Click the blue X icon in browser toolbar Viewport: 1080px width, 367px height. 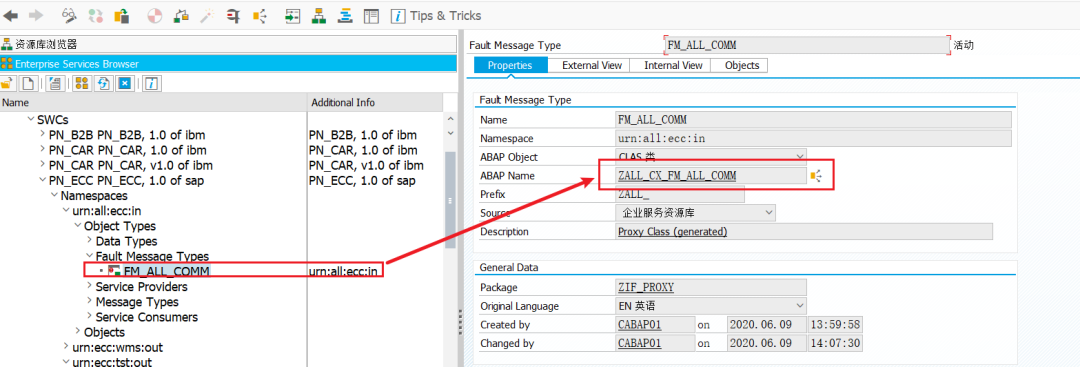click(125, 83)
